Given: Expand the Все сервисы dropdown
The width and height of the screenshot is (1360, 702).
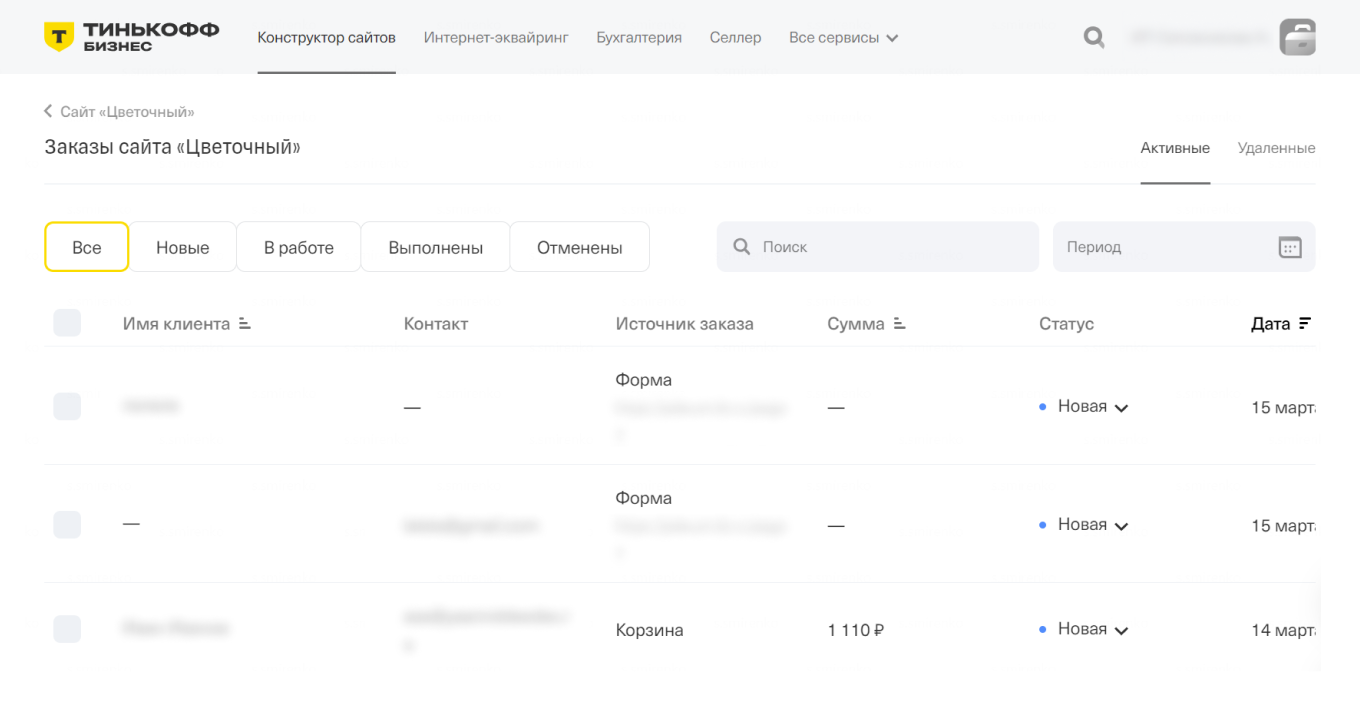Looking at the screenshot, I should click(x=843, y=37).
